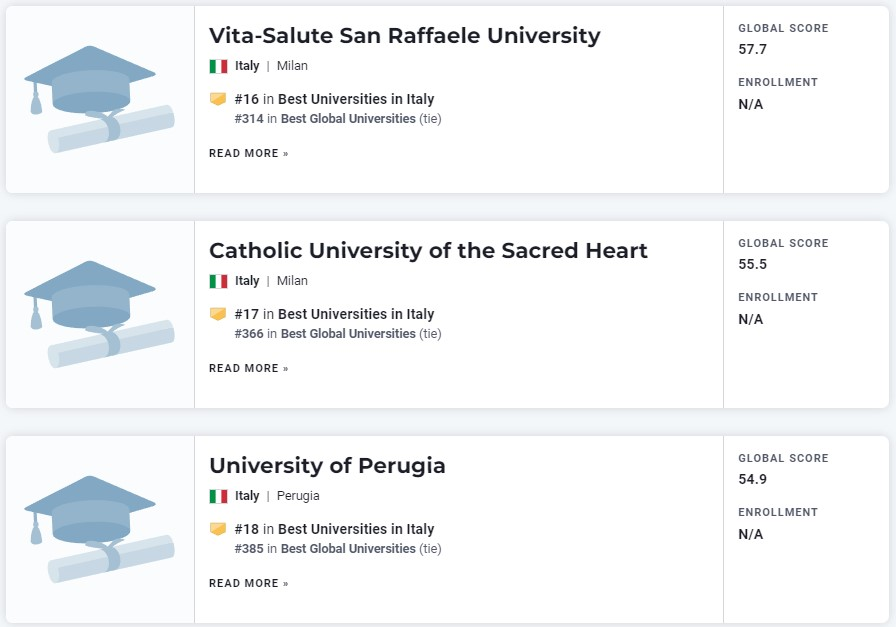
Task: Click Catholic University graduation cap image
Action: click(99, 314)
